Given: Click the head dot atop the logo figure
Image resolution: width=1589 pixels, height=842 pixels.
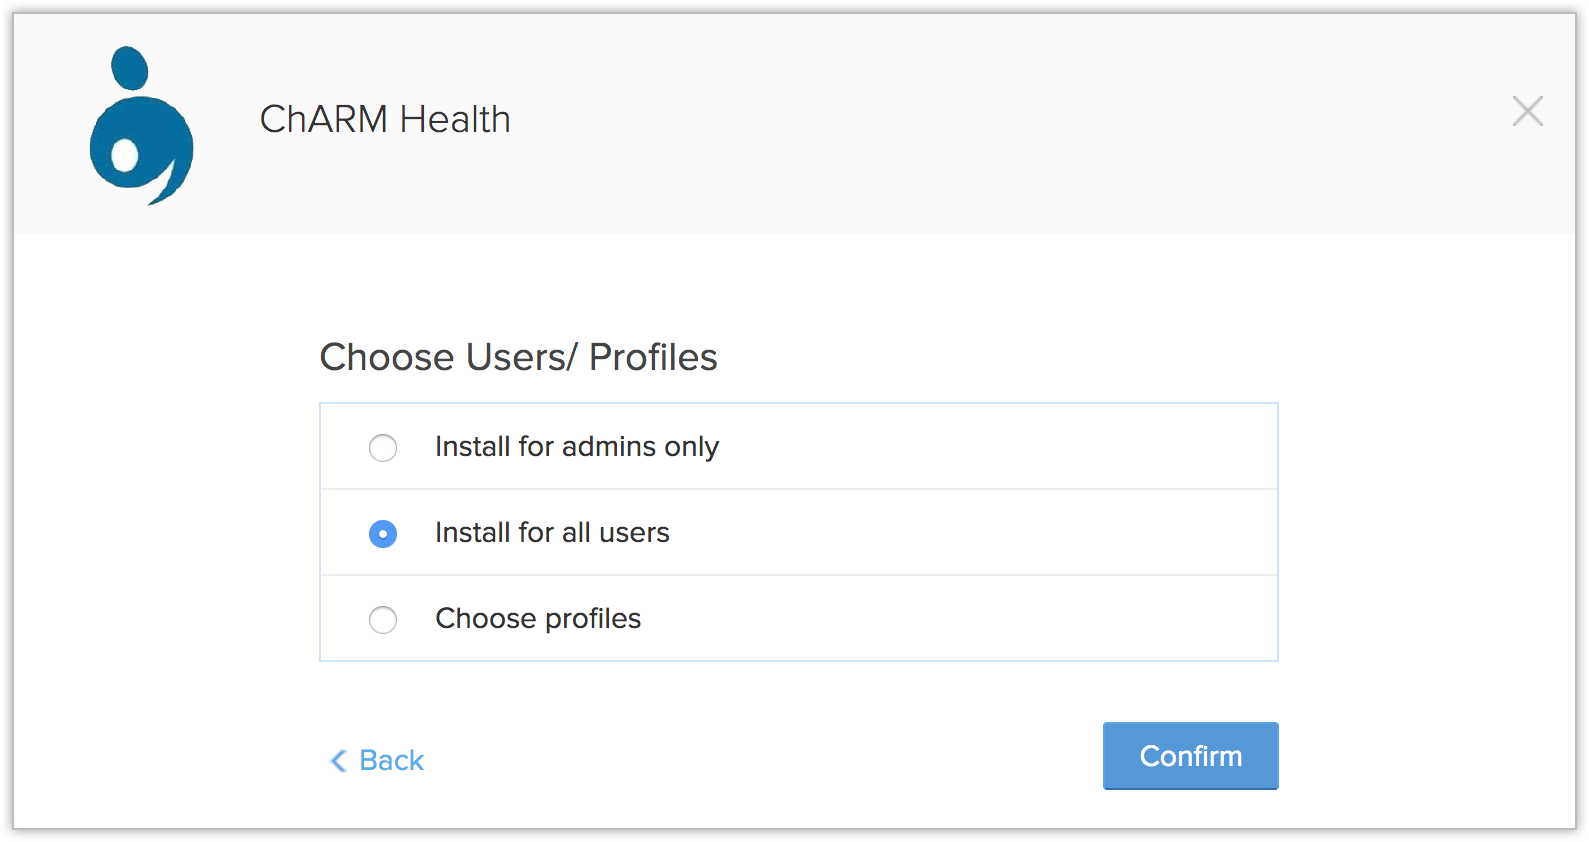Looking at the screenshot, I should pyautogui.click(x=129, y=68).
